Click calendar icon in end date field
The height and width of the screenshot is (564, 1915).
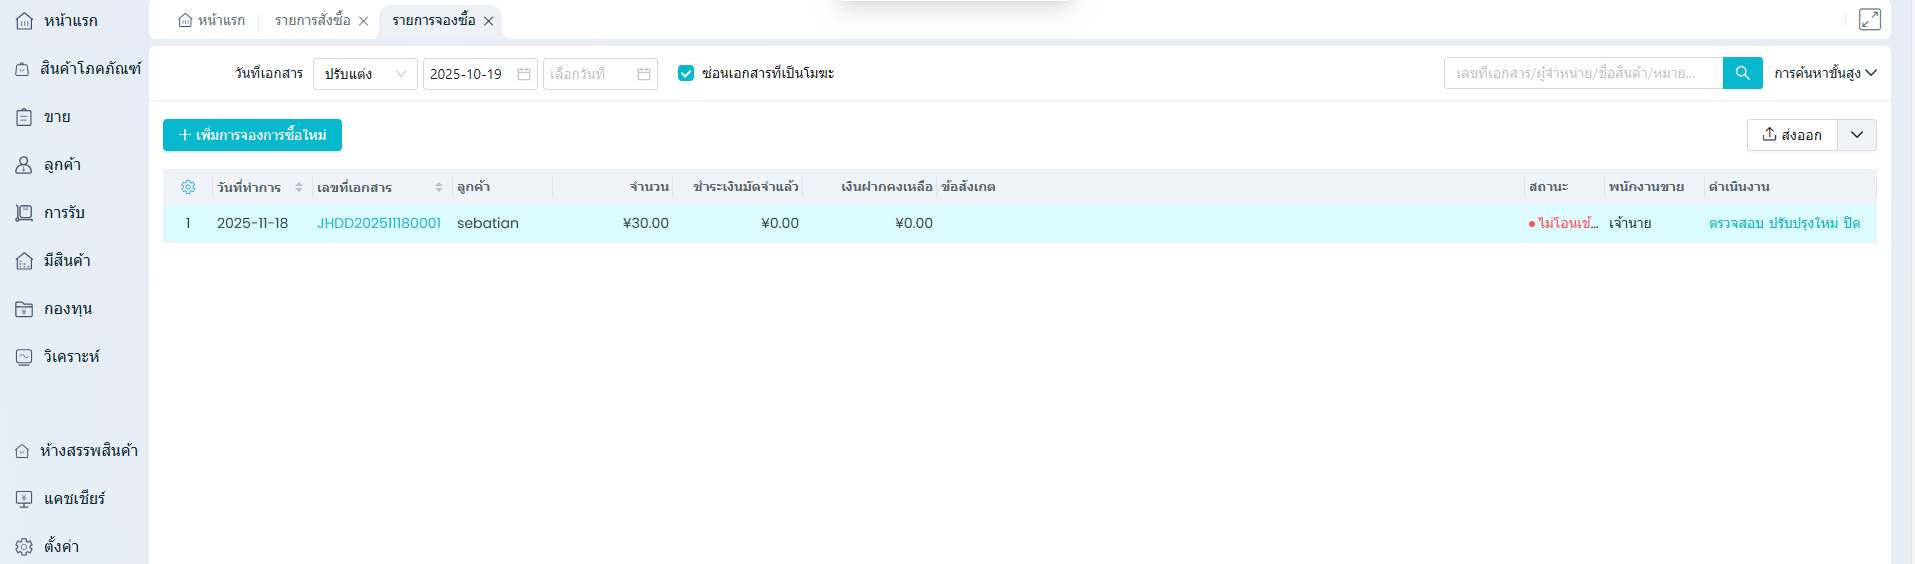coord(643,74)
